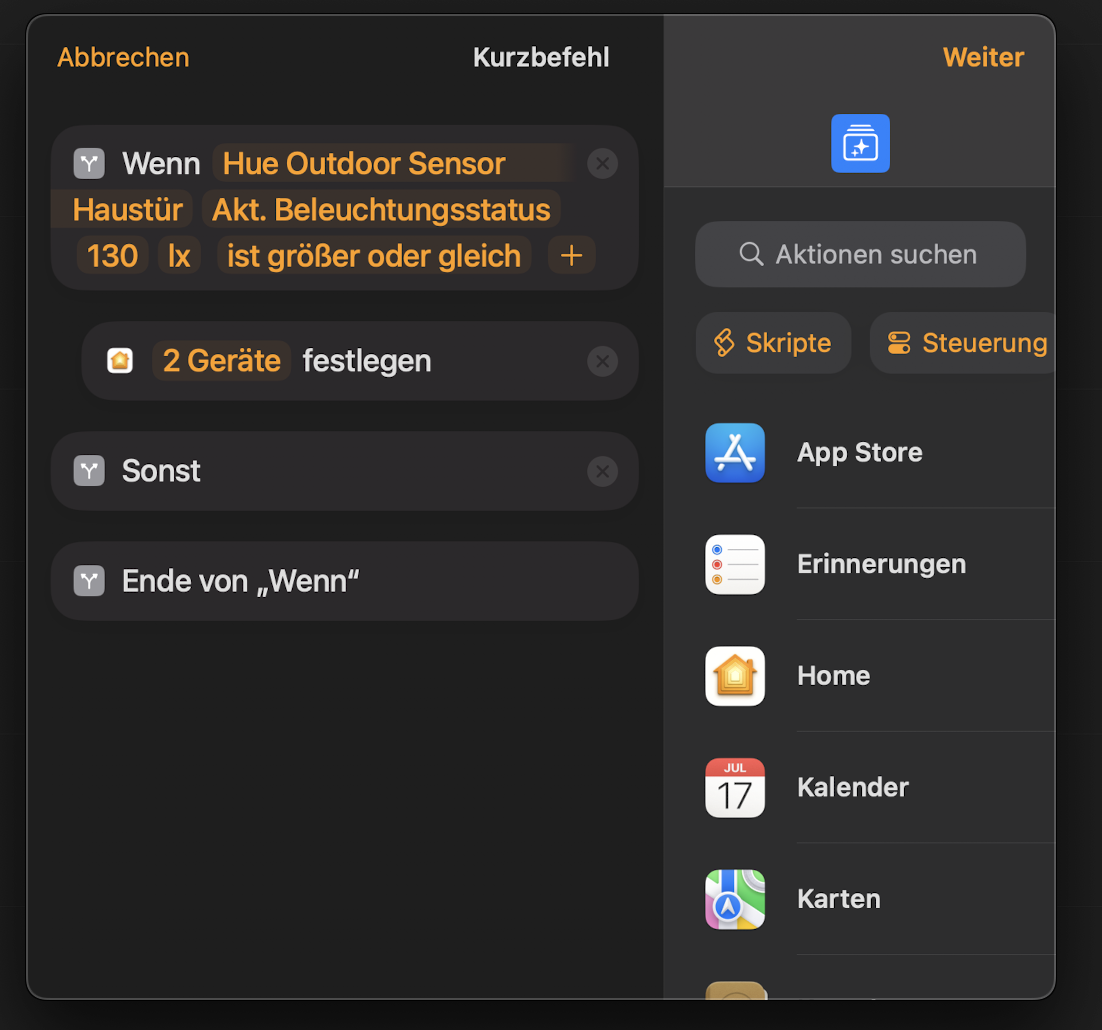
Task: Open the Home app actions icon
Action: 735,676
